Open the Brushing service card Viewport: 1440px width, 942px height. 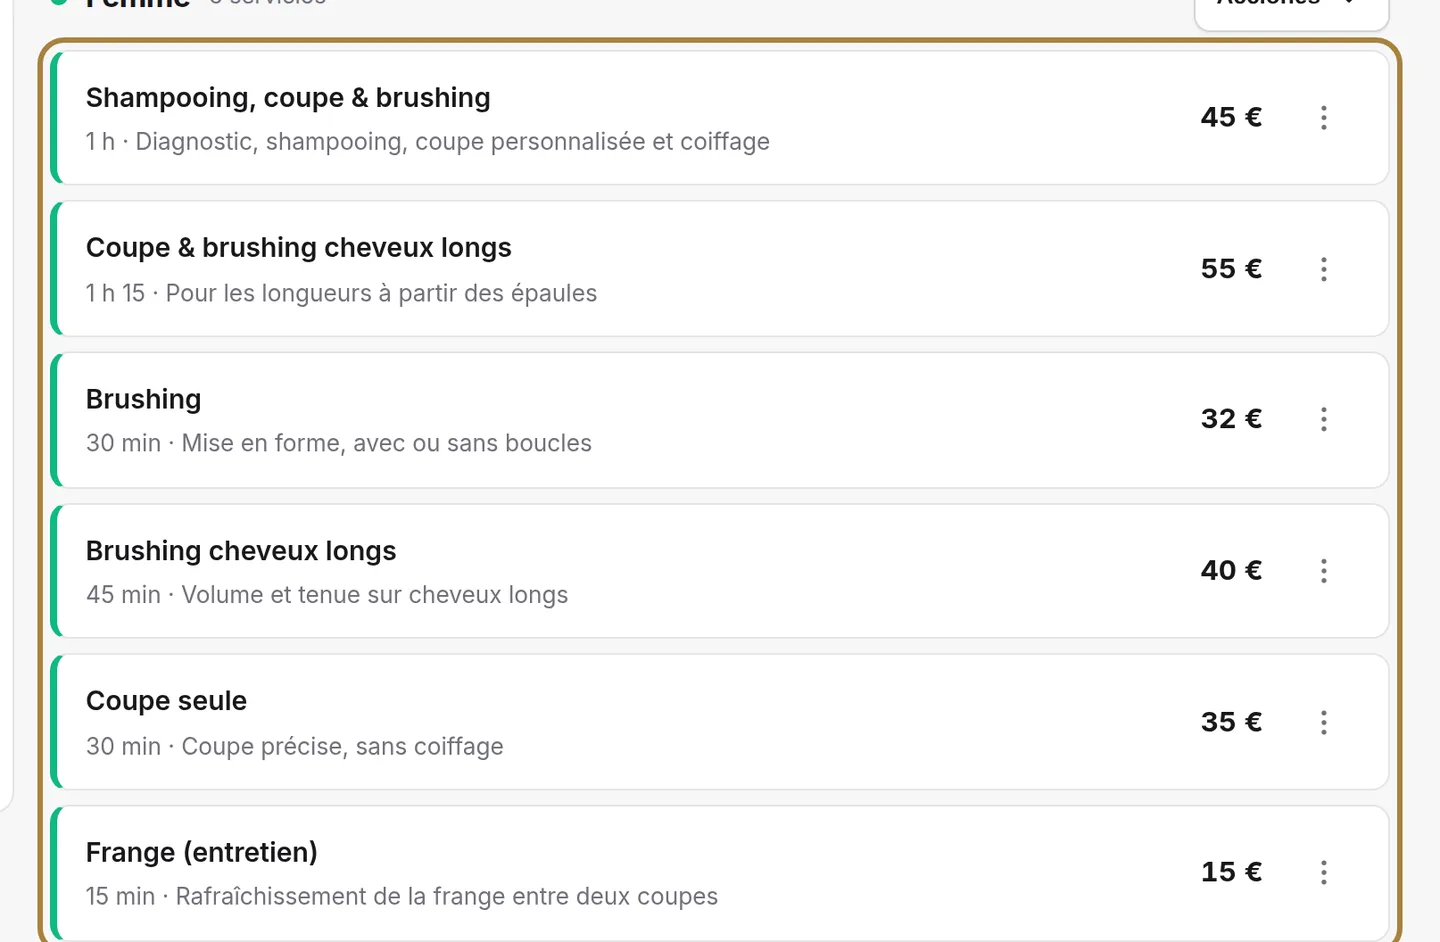pos(720,420)
